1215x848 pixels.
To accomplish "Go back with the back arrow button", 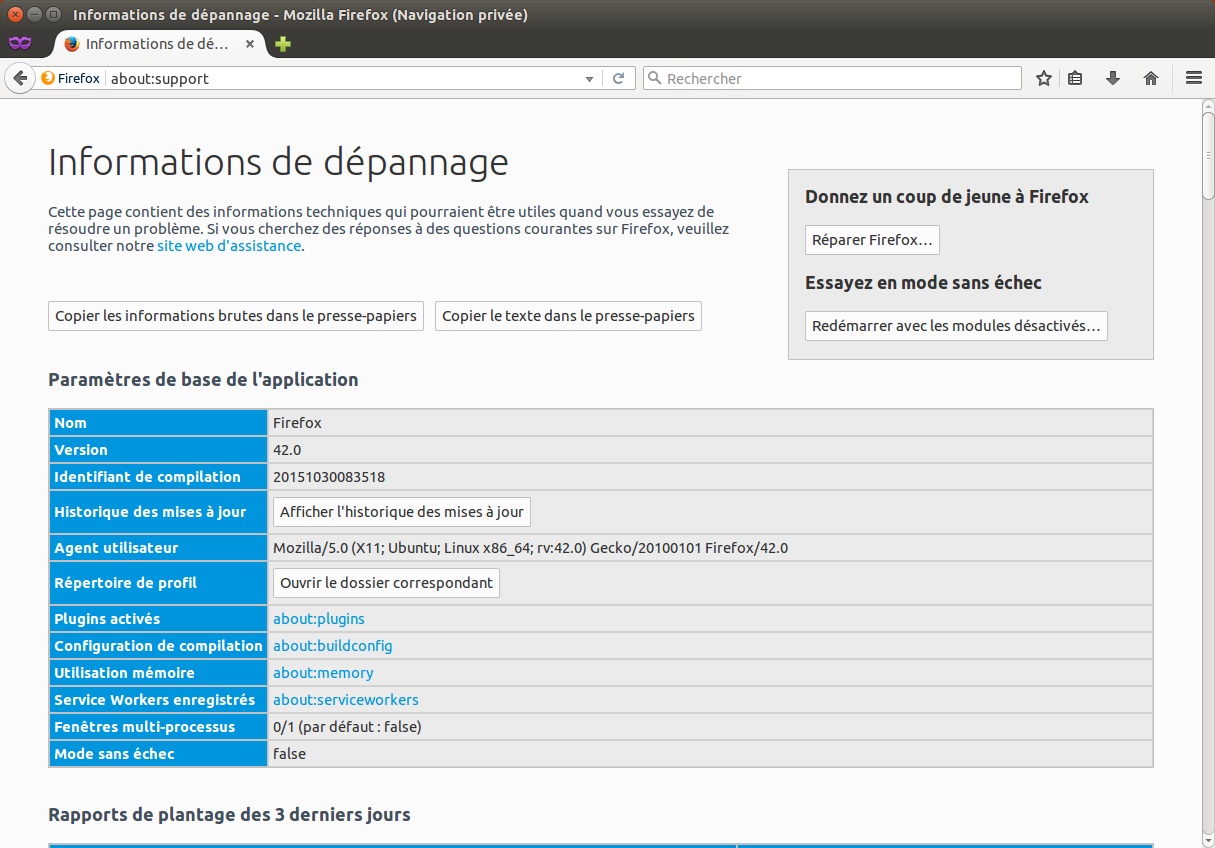I will (20, 78).
